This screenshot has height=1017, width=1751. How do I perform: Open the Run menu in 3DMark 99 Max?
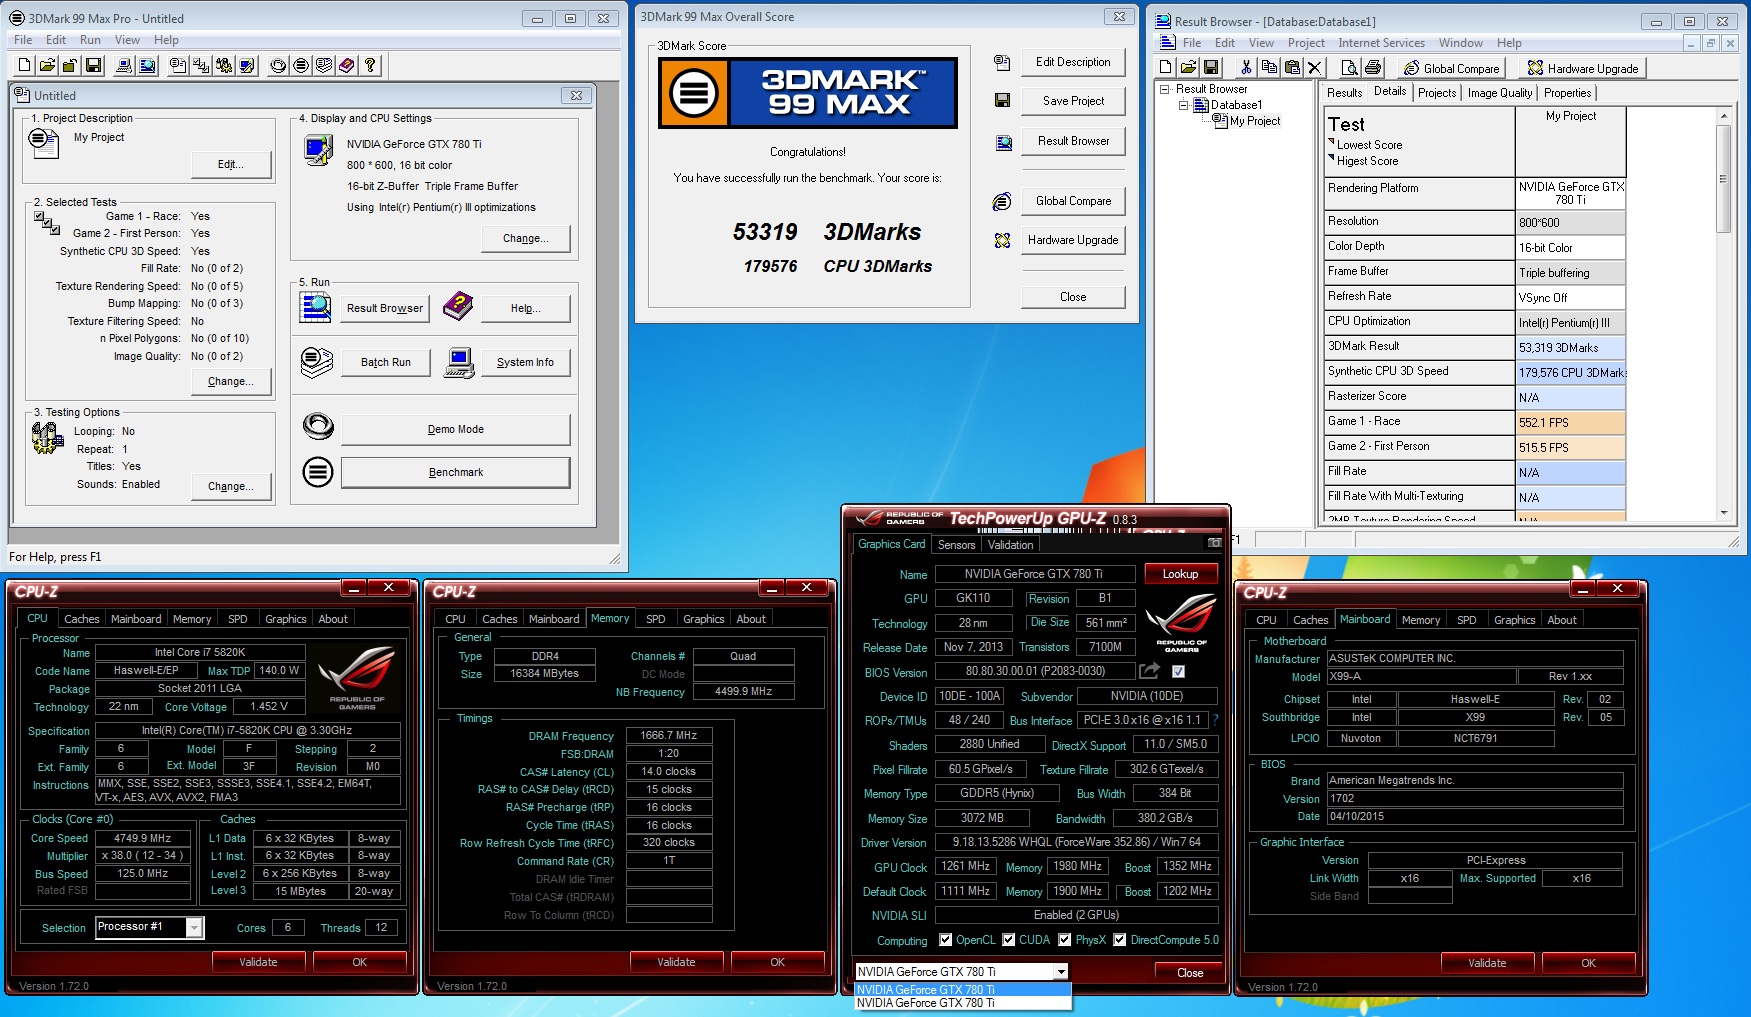[90, 40]
